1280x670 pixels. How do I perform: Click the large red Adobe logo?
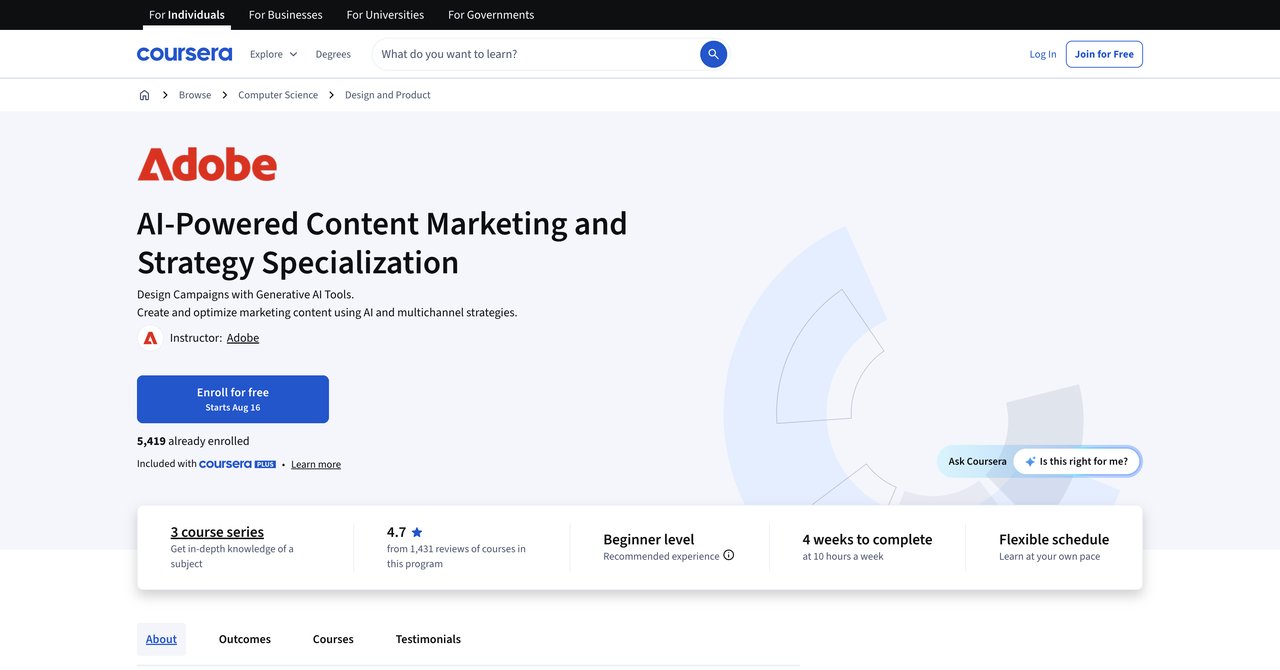coord(207,164)
